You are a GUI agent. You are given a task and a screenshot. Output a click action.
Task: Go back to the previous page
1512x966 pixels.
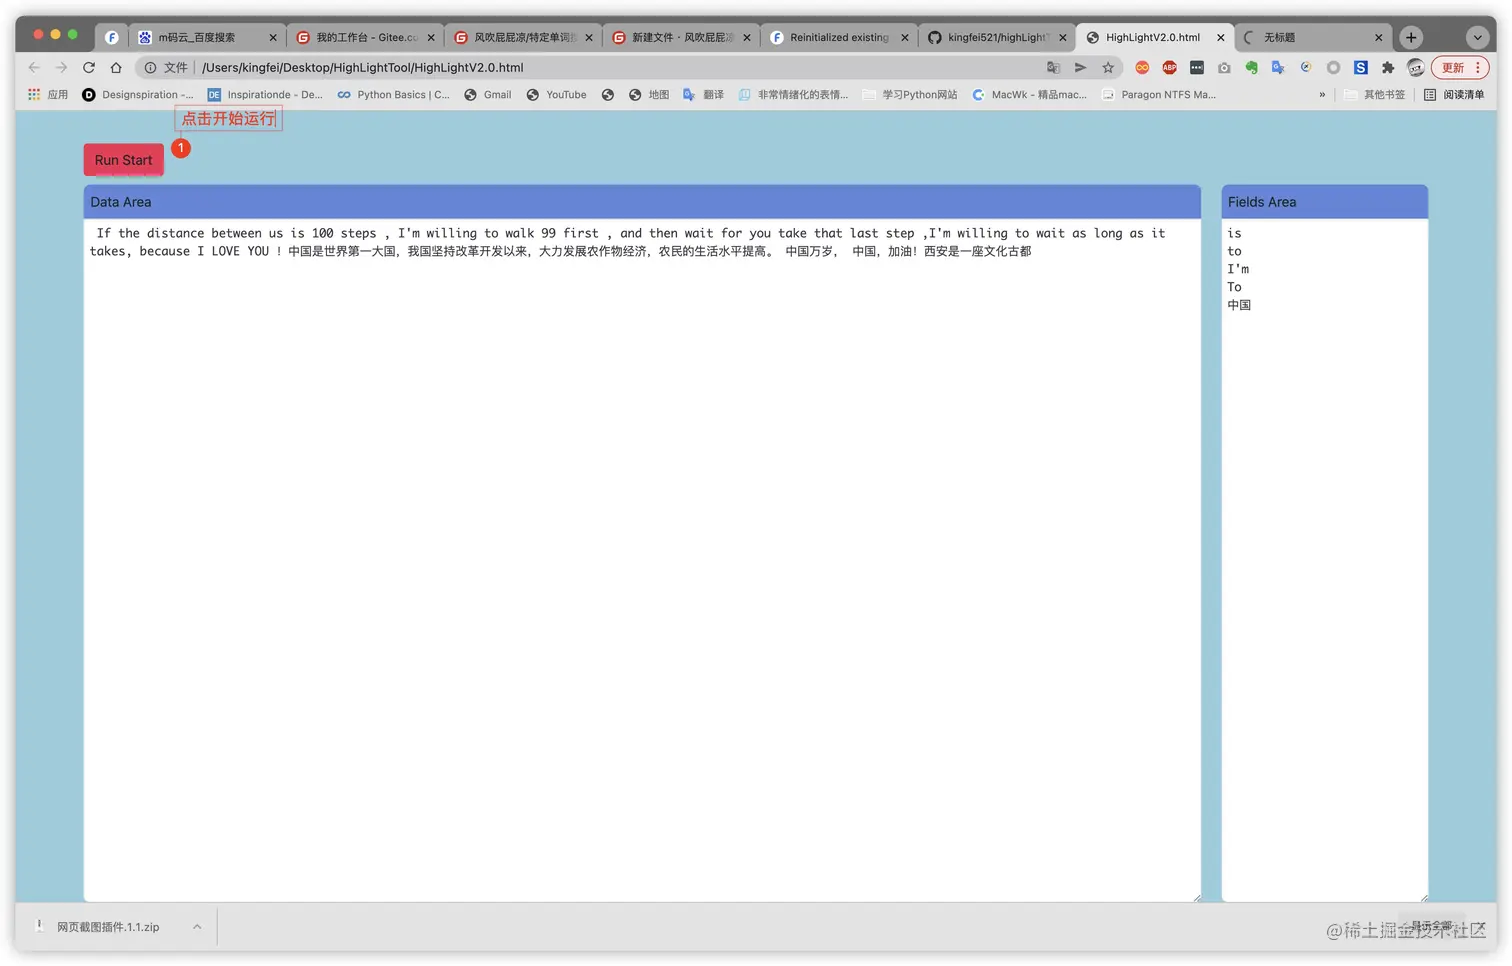tap(34, 67)
